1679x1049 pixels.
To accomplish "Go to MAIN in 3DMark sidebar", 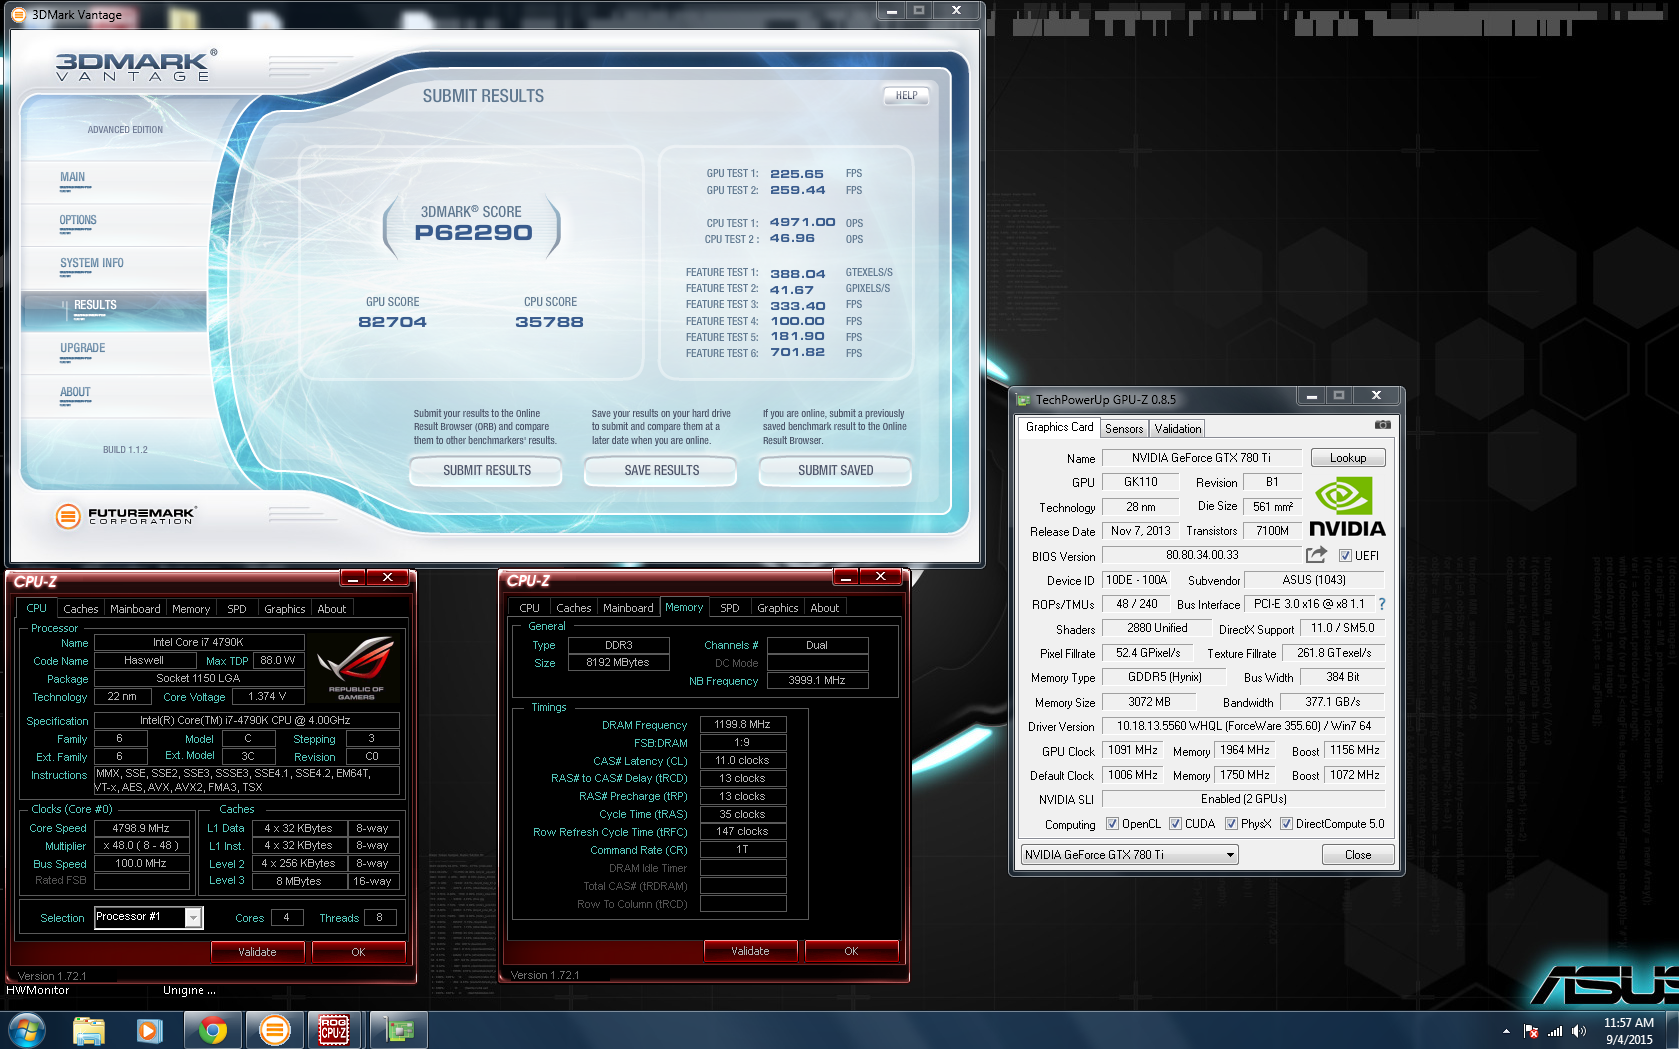I will point(72,177).
